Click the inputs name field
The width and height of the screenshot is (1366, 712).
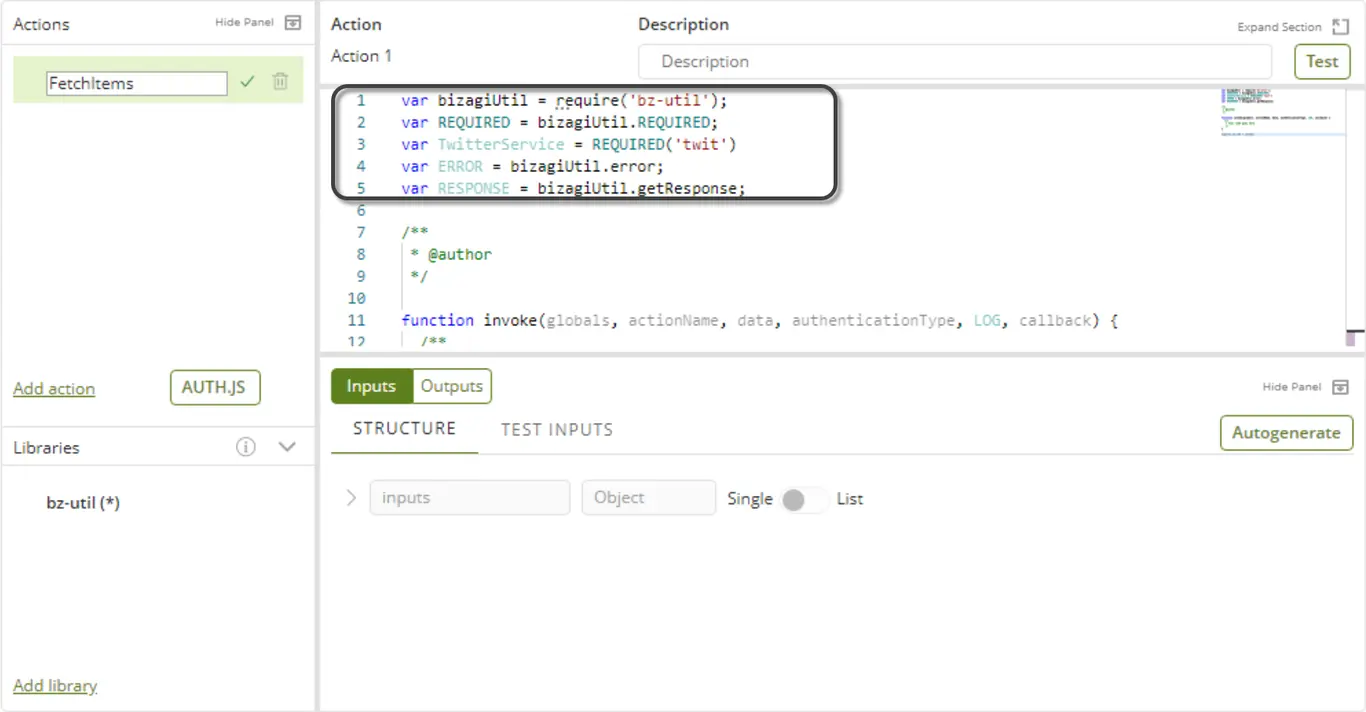tap(470, 498)
